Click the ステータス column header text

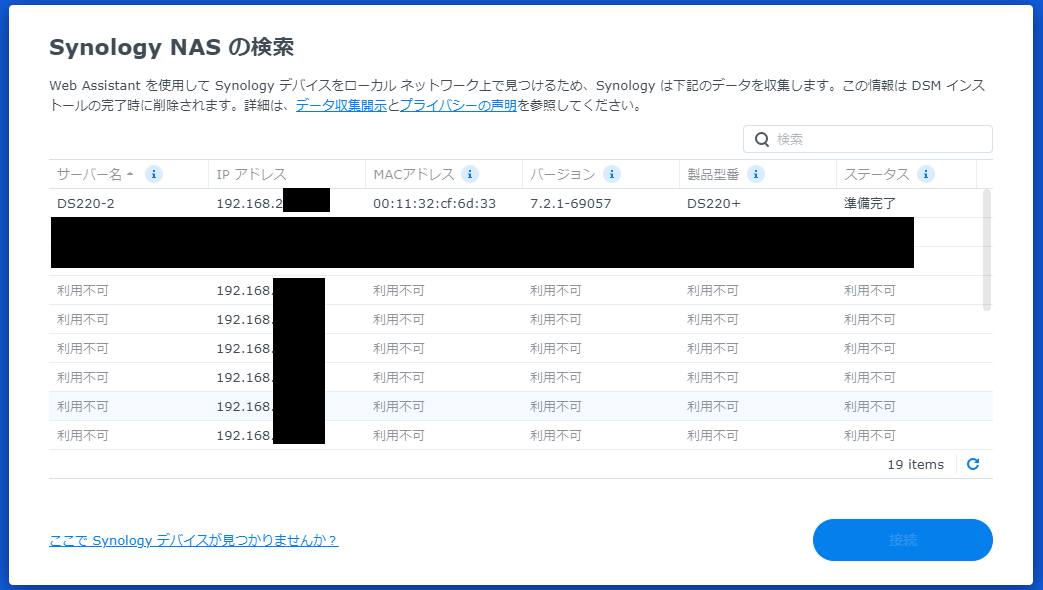coord(876,174)
